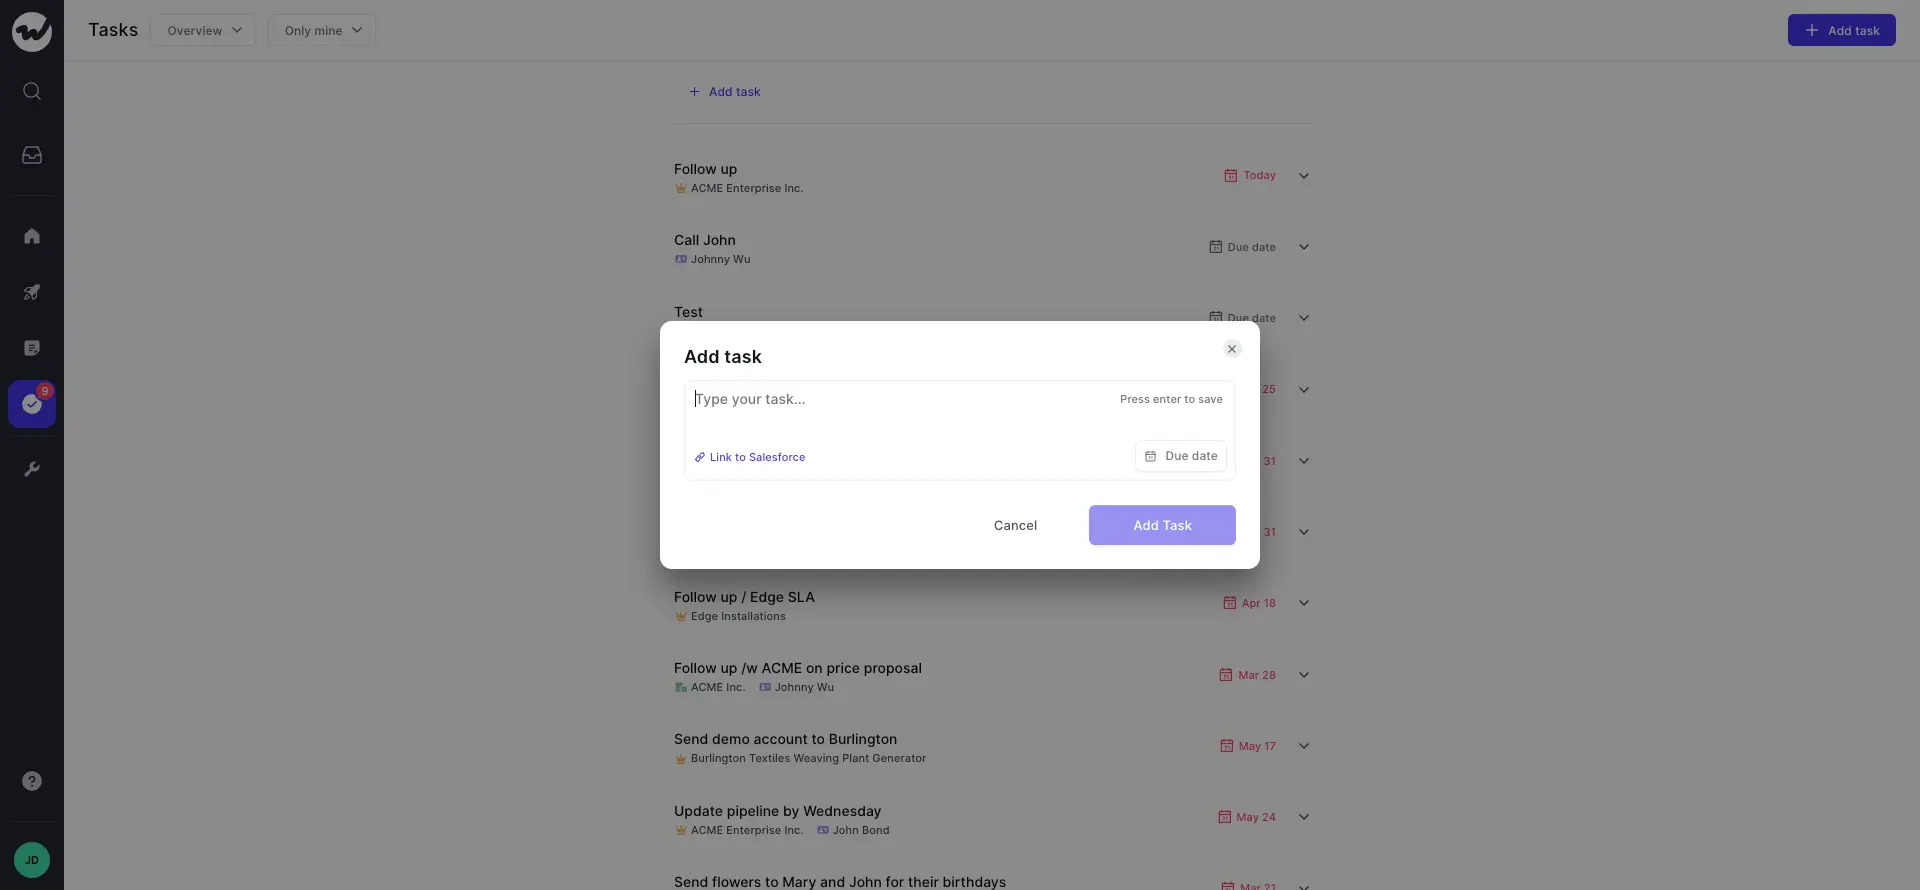Click the Salesforce icon next to Johnny Wu
Screen dimensions: 1920x890
click(681, 259)
